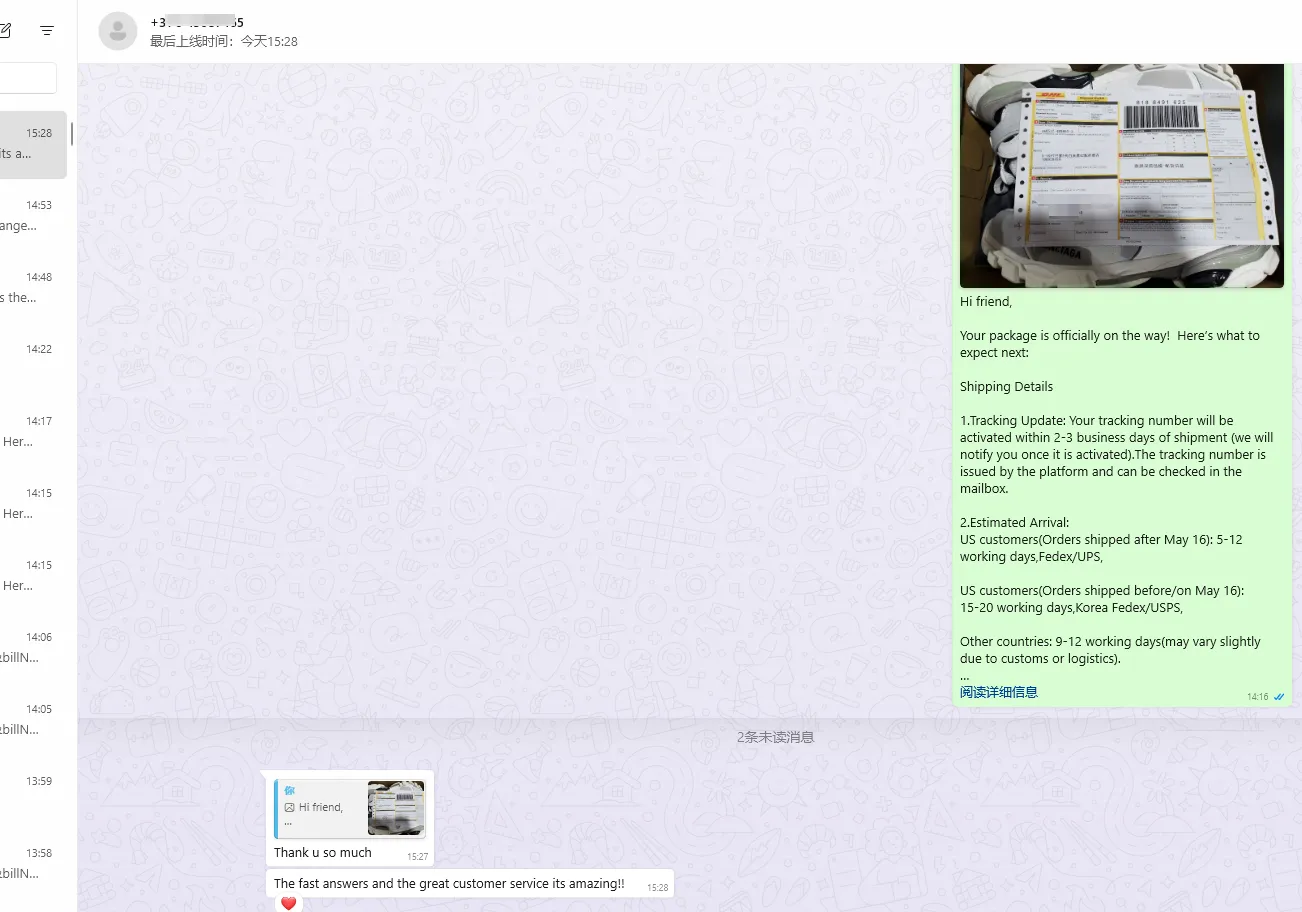The image size is (1302, 912).
Task: Focus the chat search box in the sidebar
Action: click(x=28, y=78)
